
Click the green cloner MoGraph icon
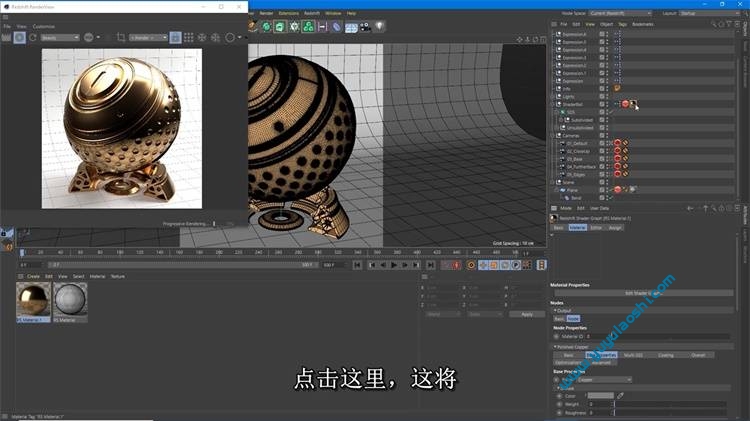click(309, 27)
